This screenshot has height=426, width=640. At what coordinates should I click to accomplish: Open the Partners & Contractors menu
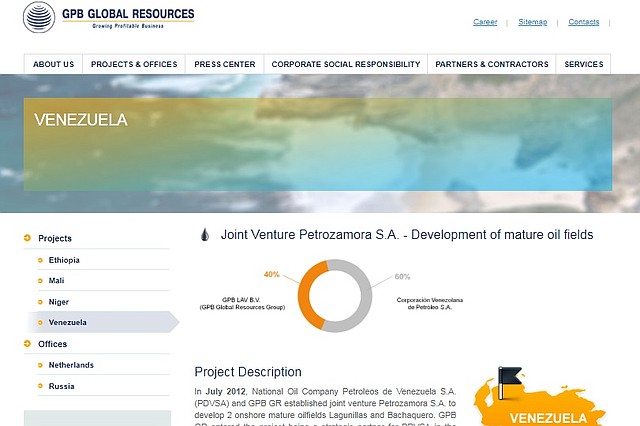coord(492,64)
